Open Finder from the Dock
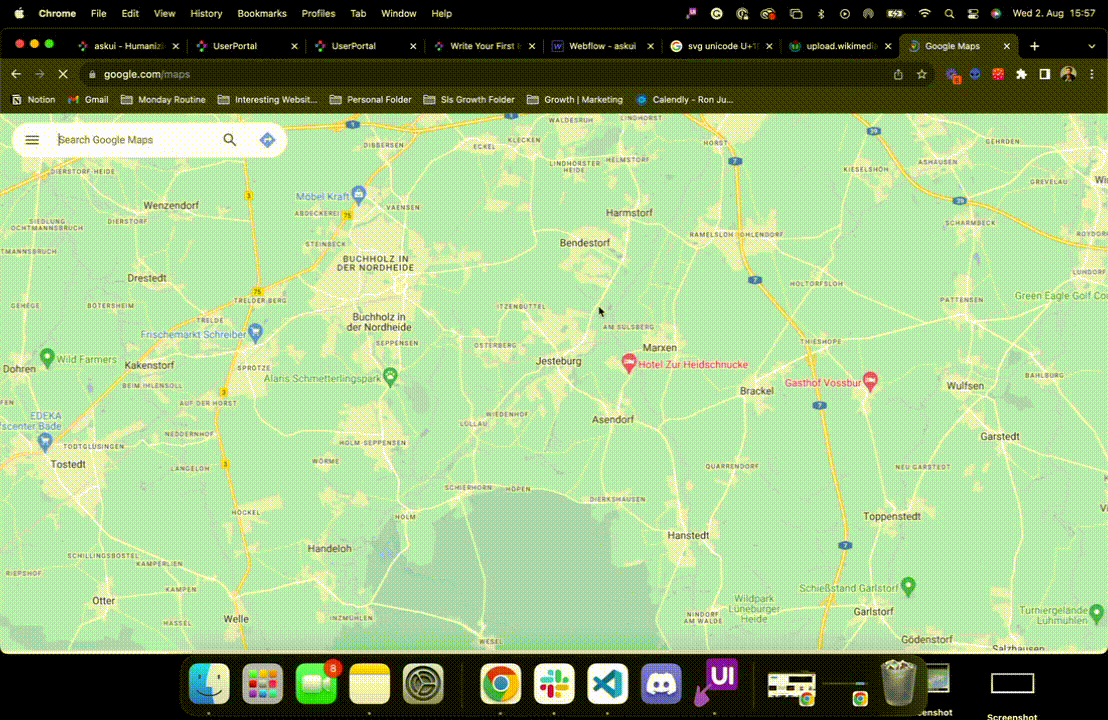The height and width of the screenshot is (720, 1108). [209, 683]
